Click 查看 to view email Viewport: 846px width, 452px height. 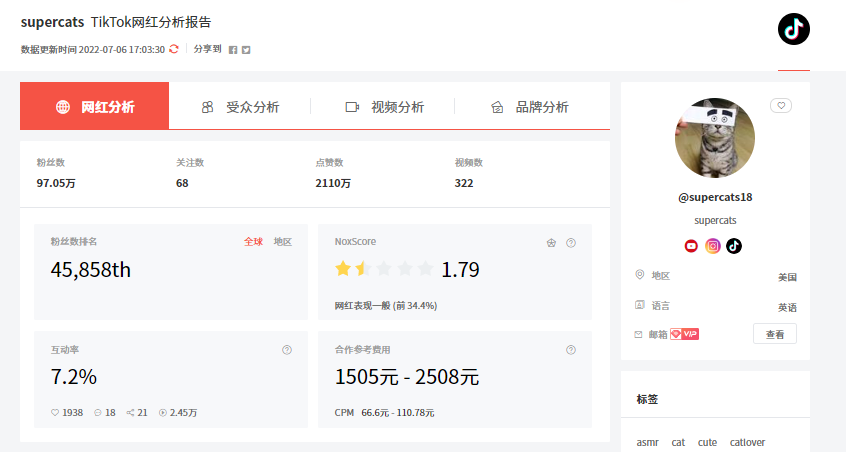[775, 334]
